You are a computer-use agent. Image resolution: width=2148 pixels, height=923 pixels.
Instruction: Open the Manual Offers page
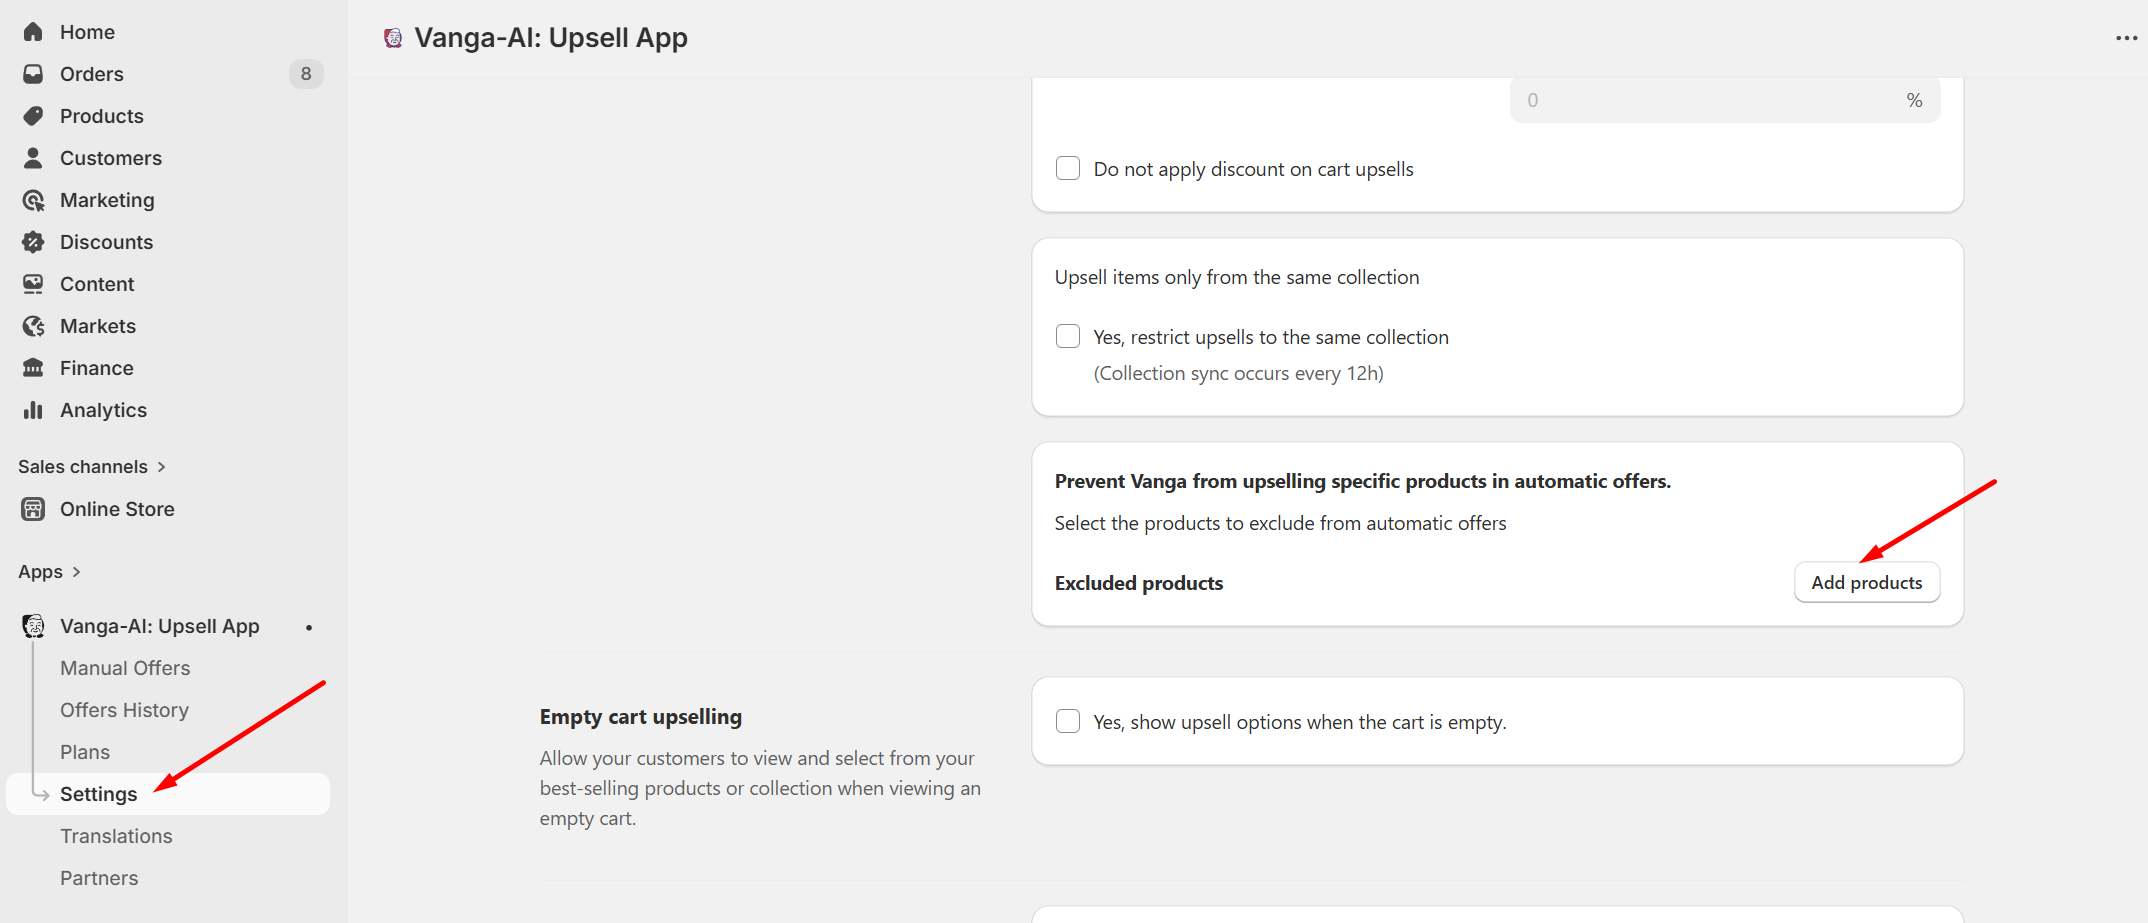tap(125, 668)
